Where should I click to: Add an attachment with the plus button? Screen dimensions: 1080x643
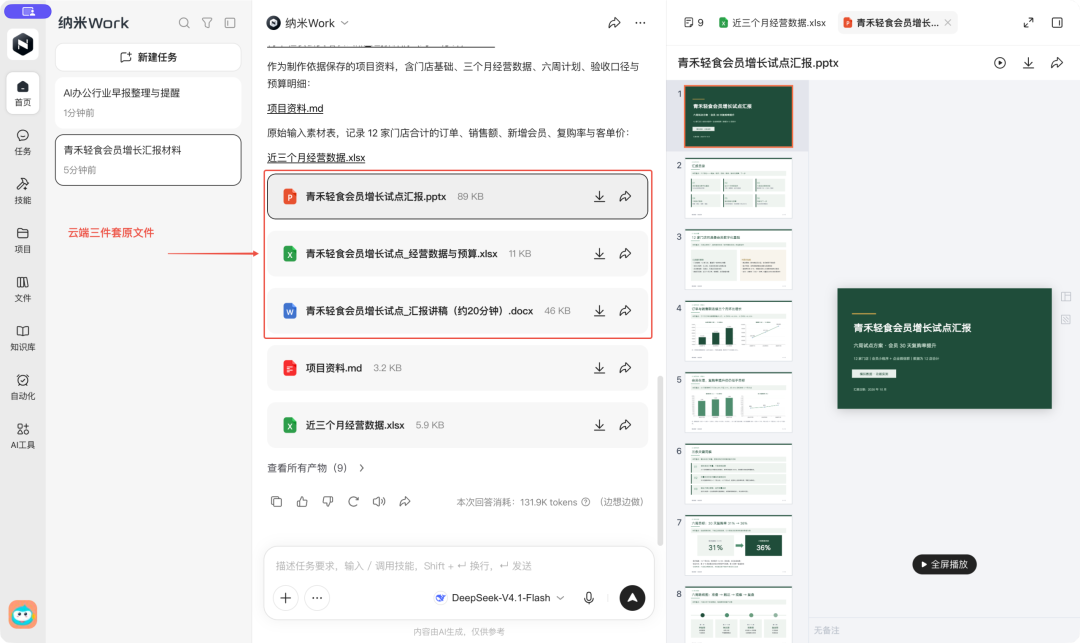[285, 598]
